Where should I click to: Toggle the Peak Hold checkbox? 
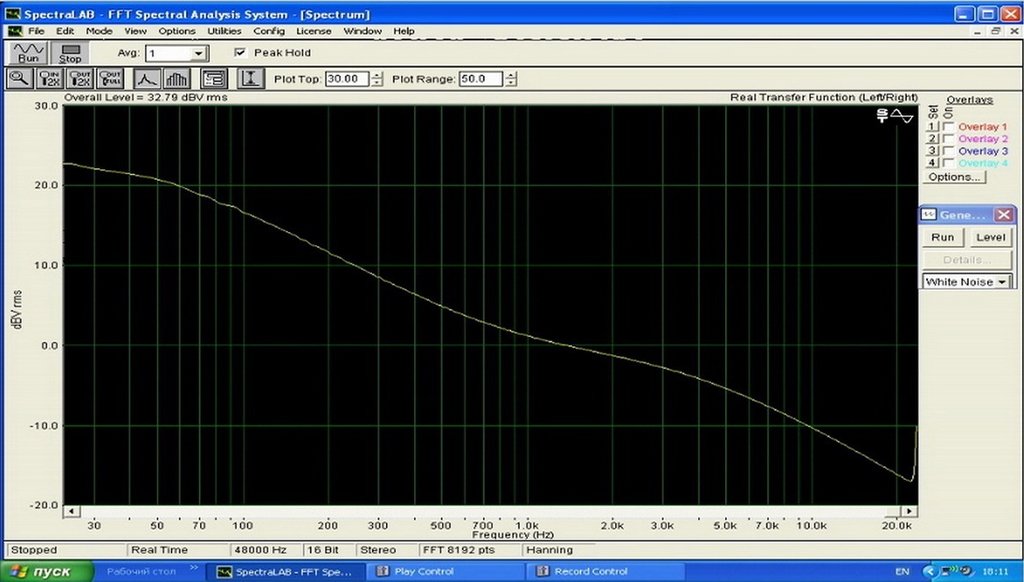pyautogui.click(x=240, y=52)
